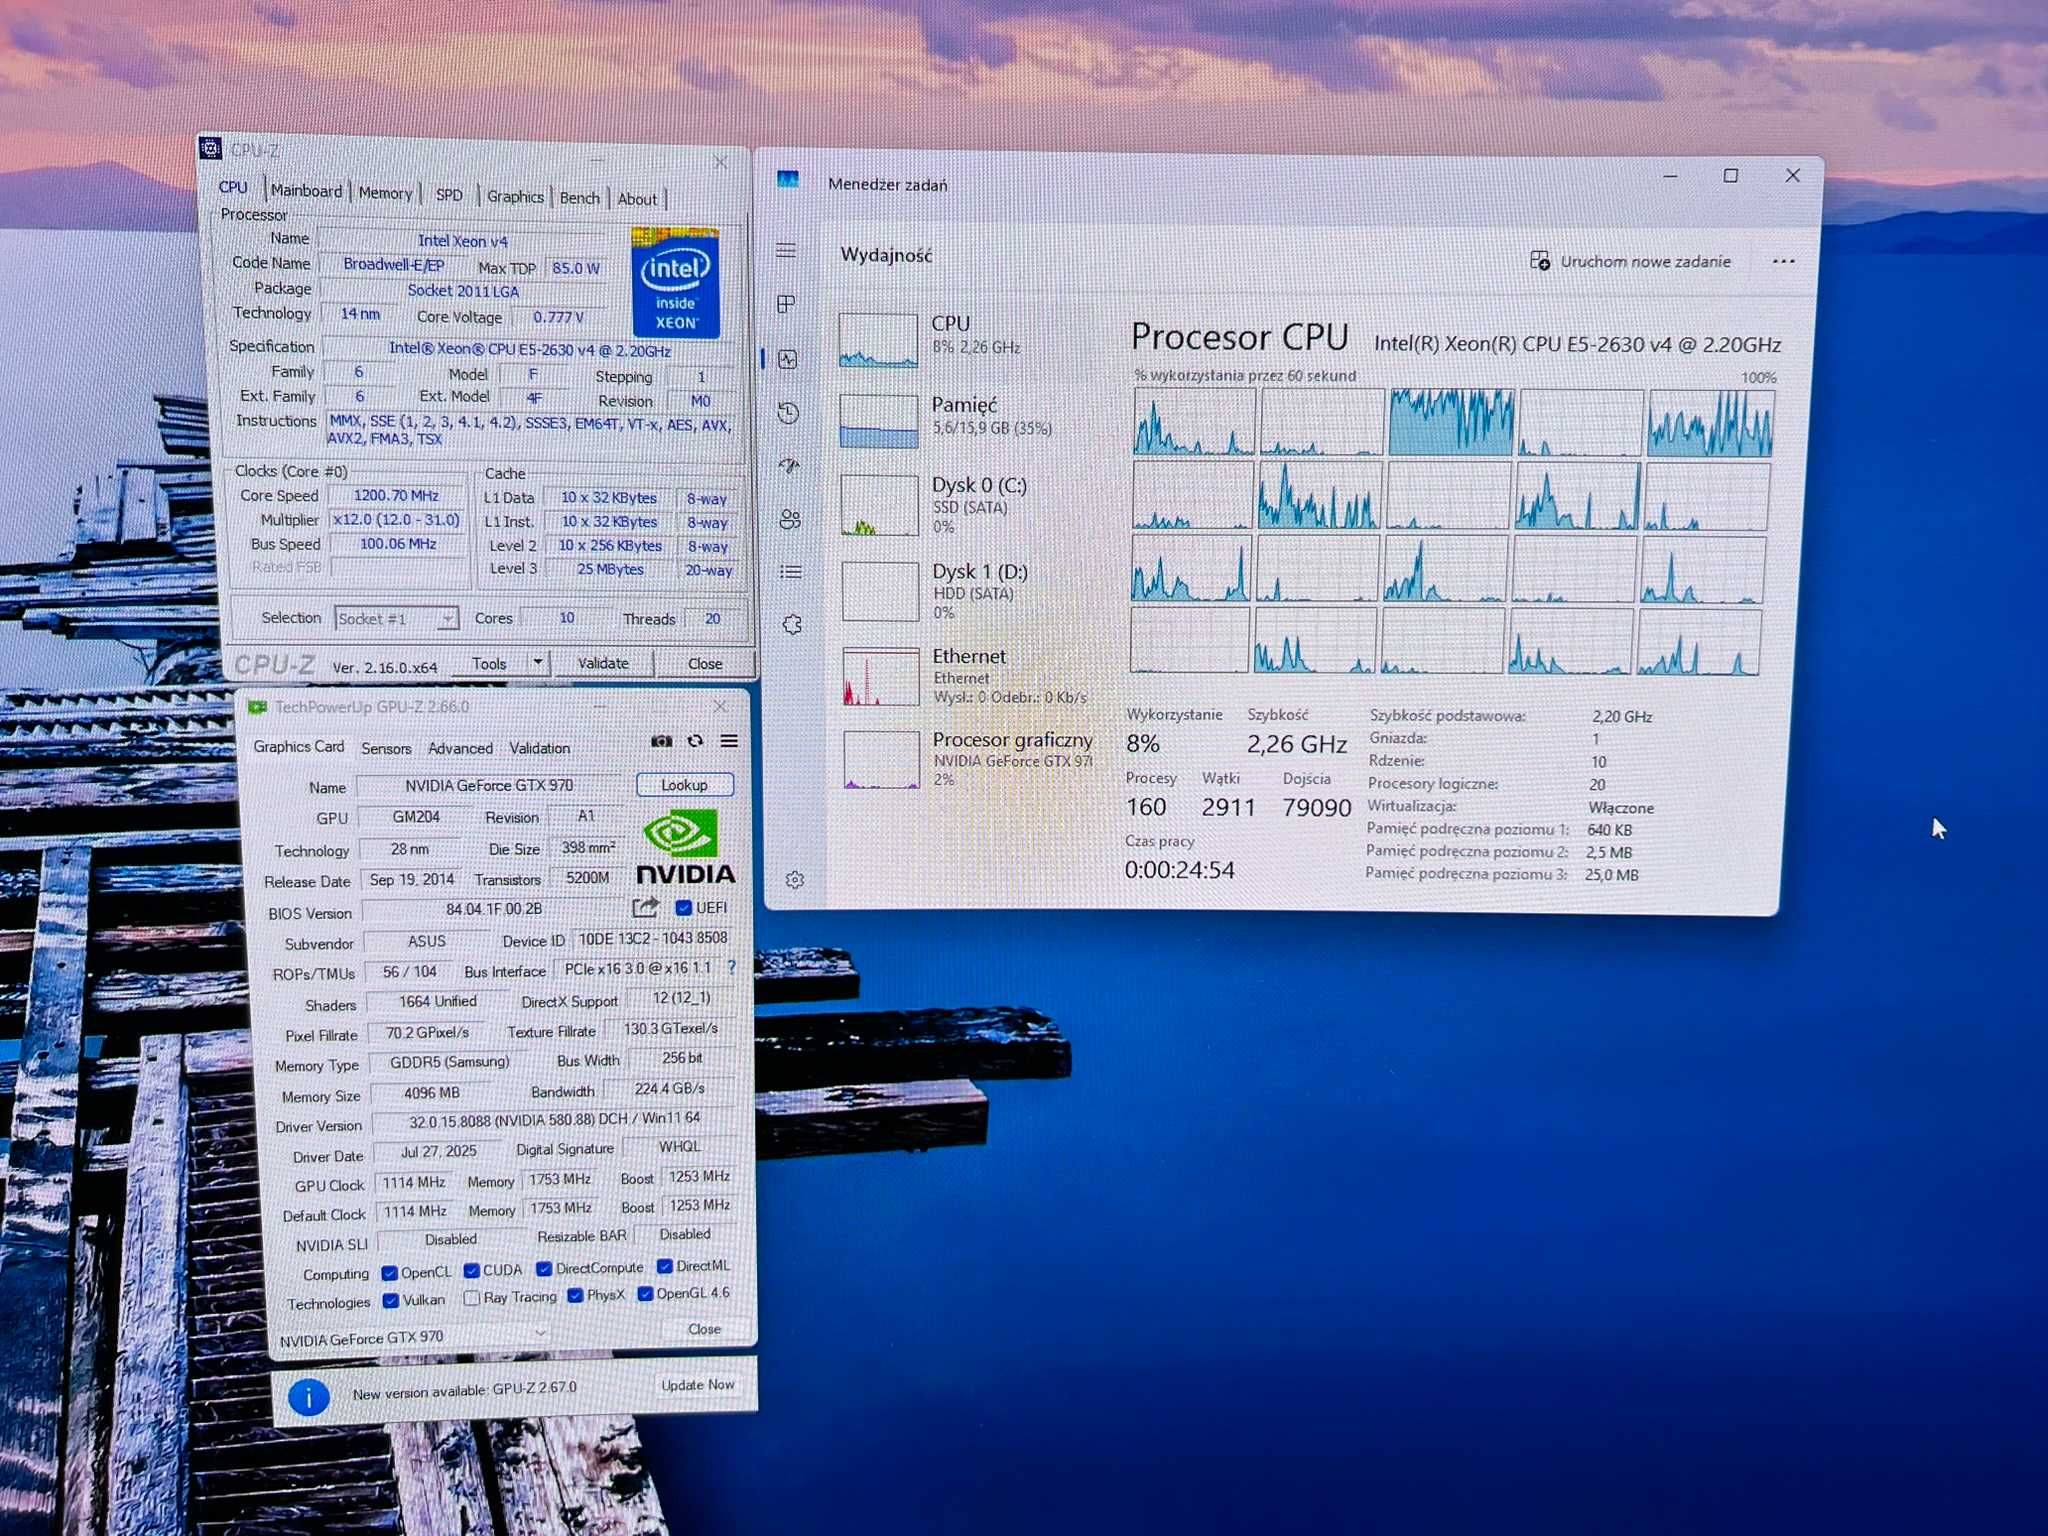Click the Close button in GPU-Z
Image resolution: width=2048 pixels, height=1536 pixels.
tap(705, 1329)
